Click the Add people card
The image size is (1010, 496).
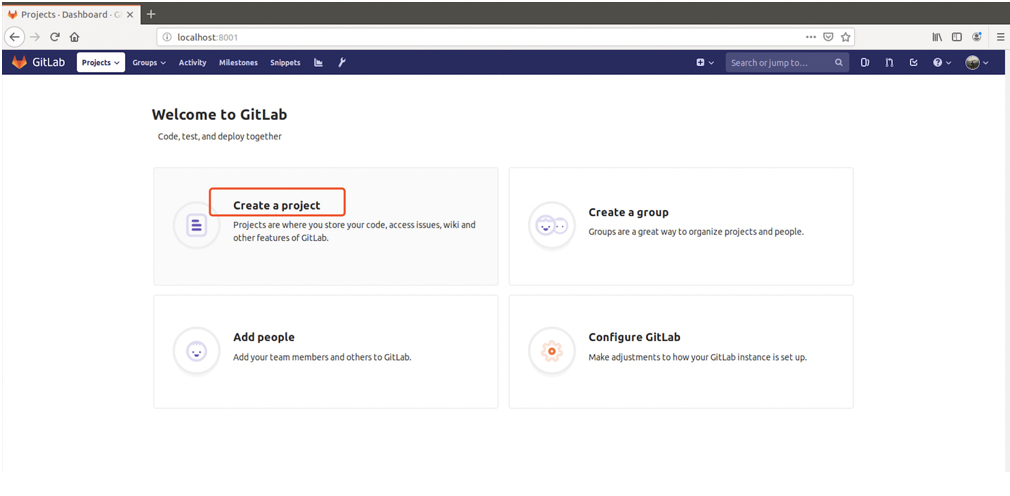coord(325,351)
